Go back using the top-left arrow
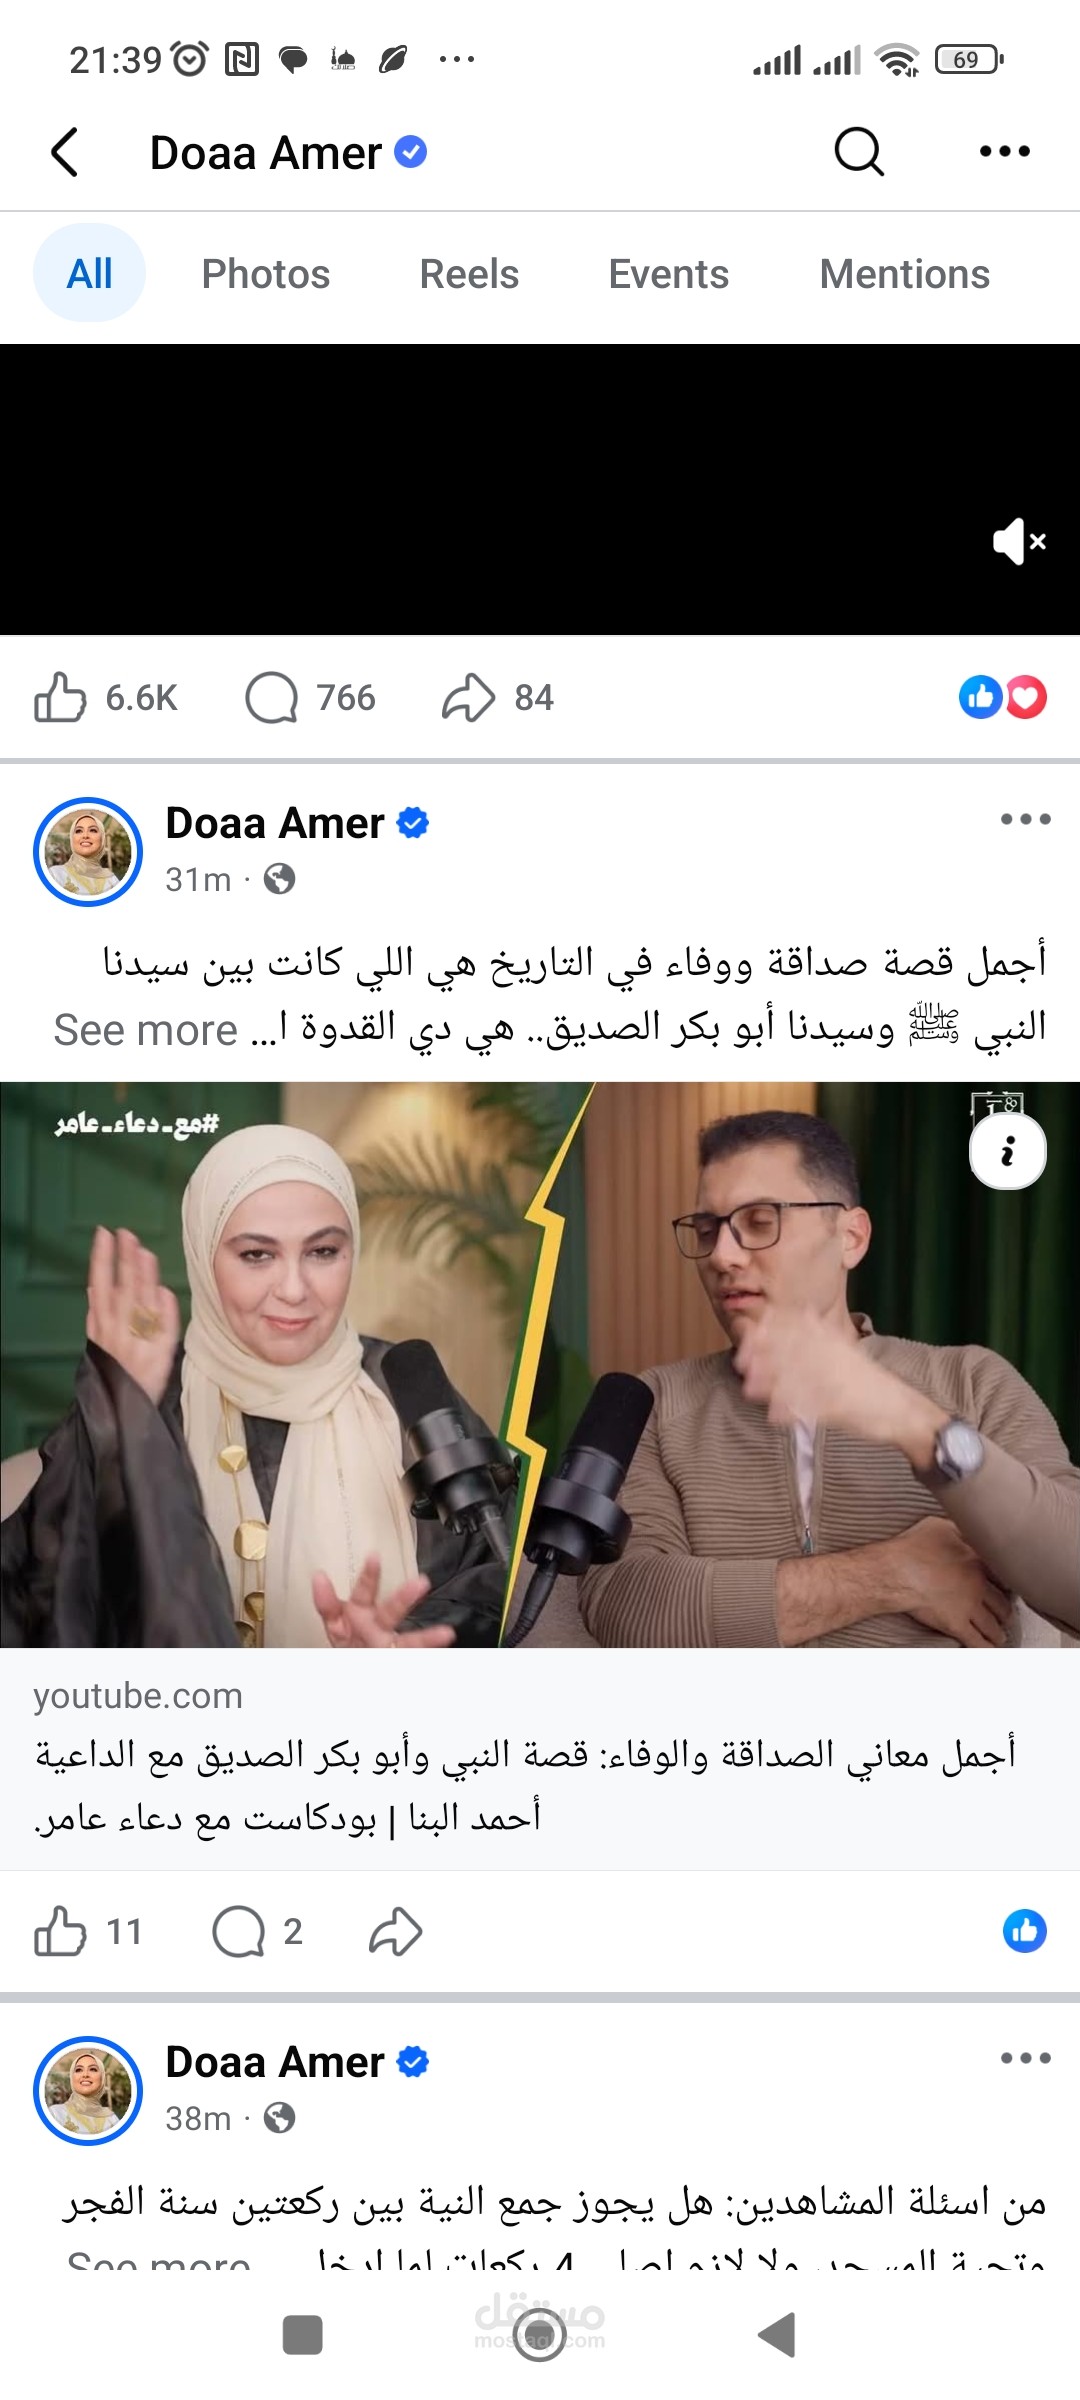The width and height of the screenshot is (1080, 2400). pyautogui.click(x=65, y=152)
